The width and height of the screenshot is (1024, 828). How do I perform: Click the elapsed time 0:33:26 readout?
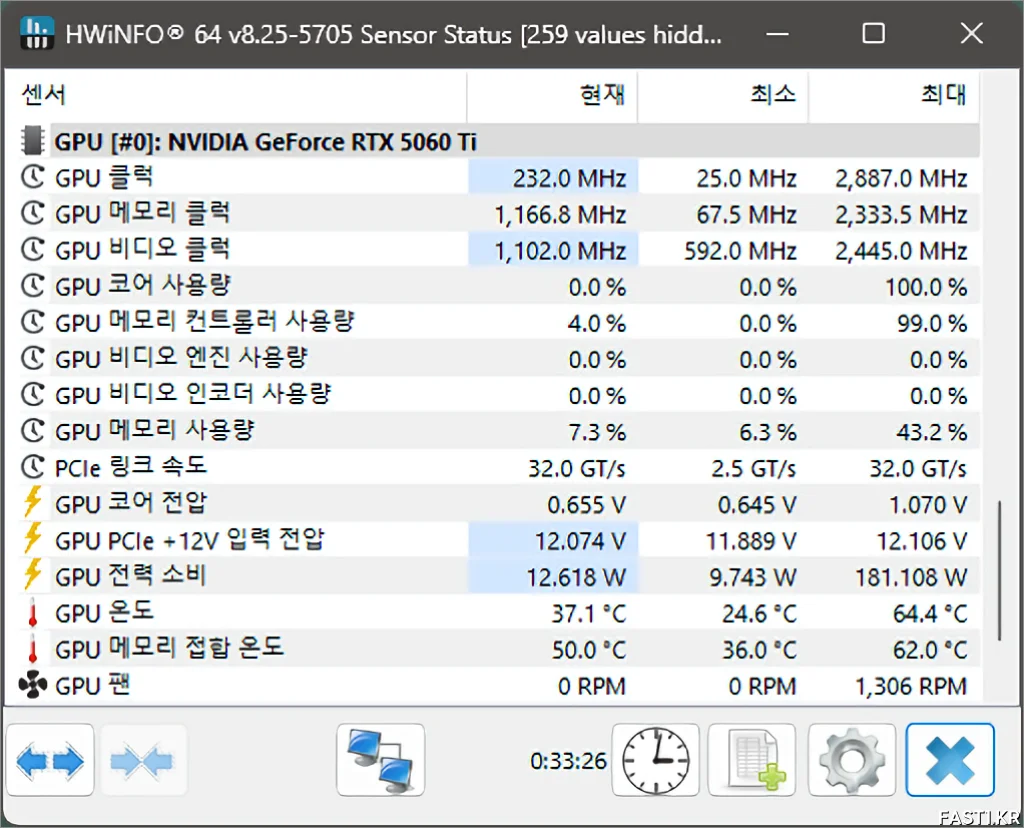[568, 761]
